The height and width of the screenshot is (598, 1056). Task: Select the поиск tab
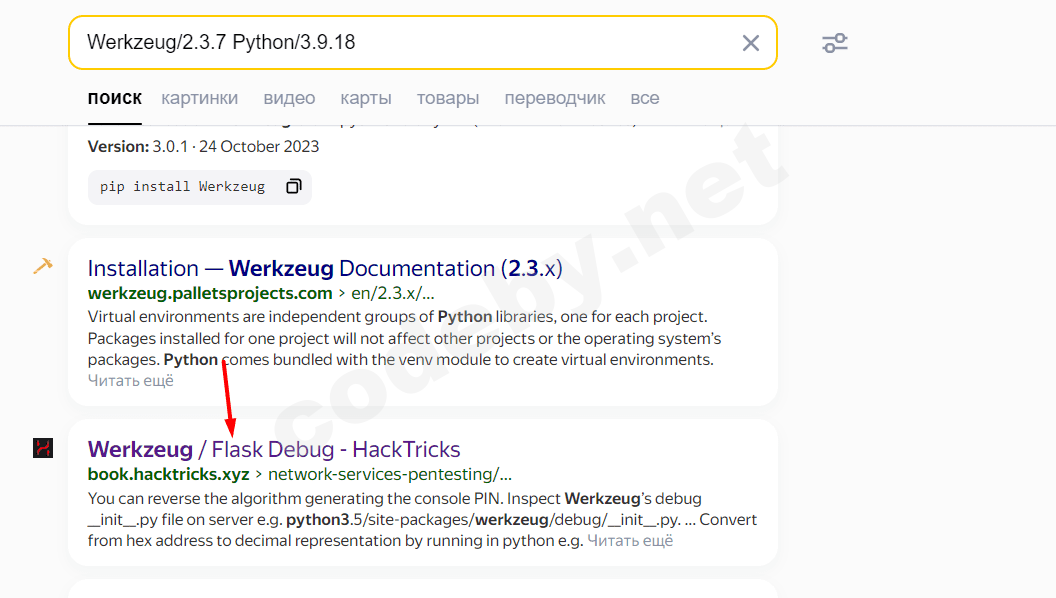pos(114,98)
